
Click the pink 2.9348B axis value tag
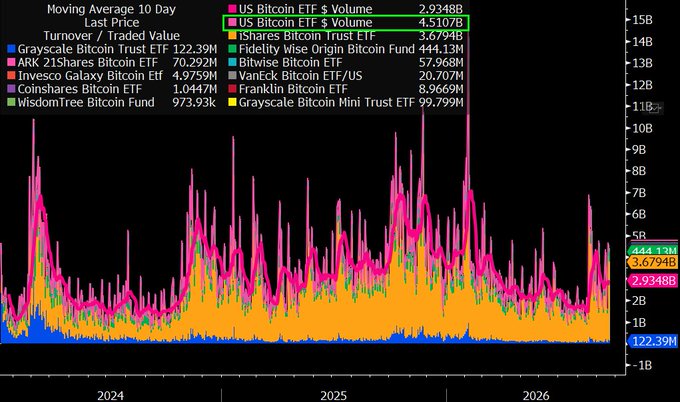[653, 281]
